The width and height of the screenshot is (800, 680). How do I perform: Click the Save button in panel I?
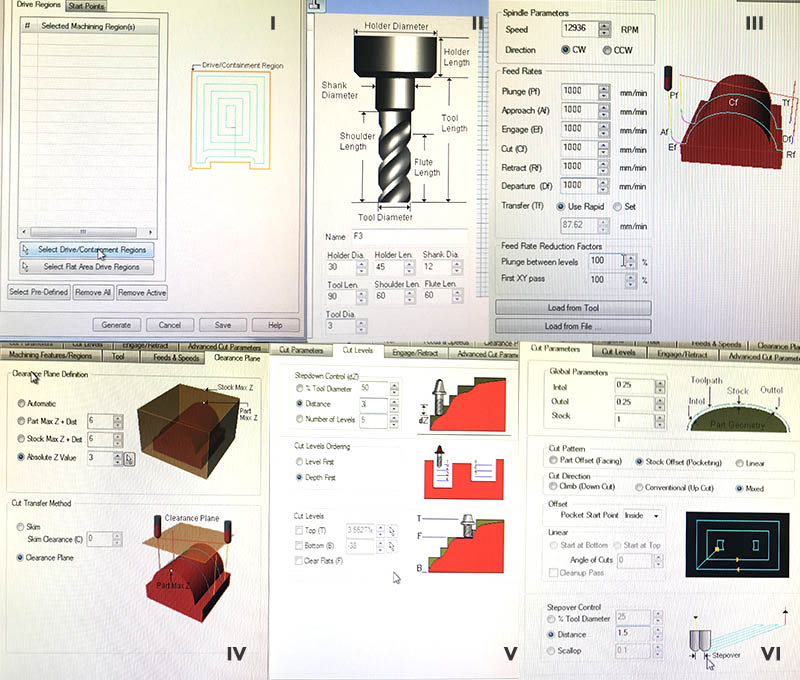[223, 325]
